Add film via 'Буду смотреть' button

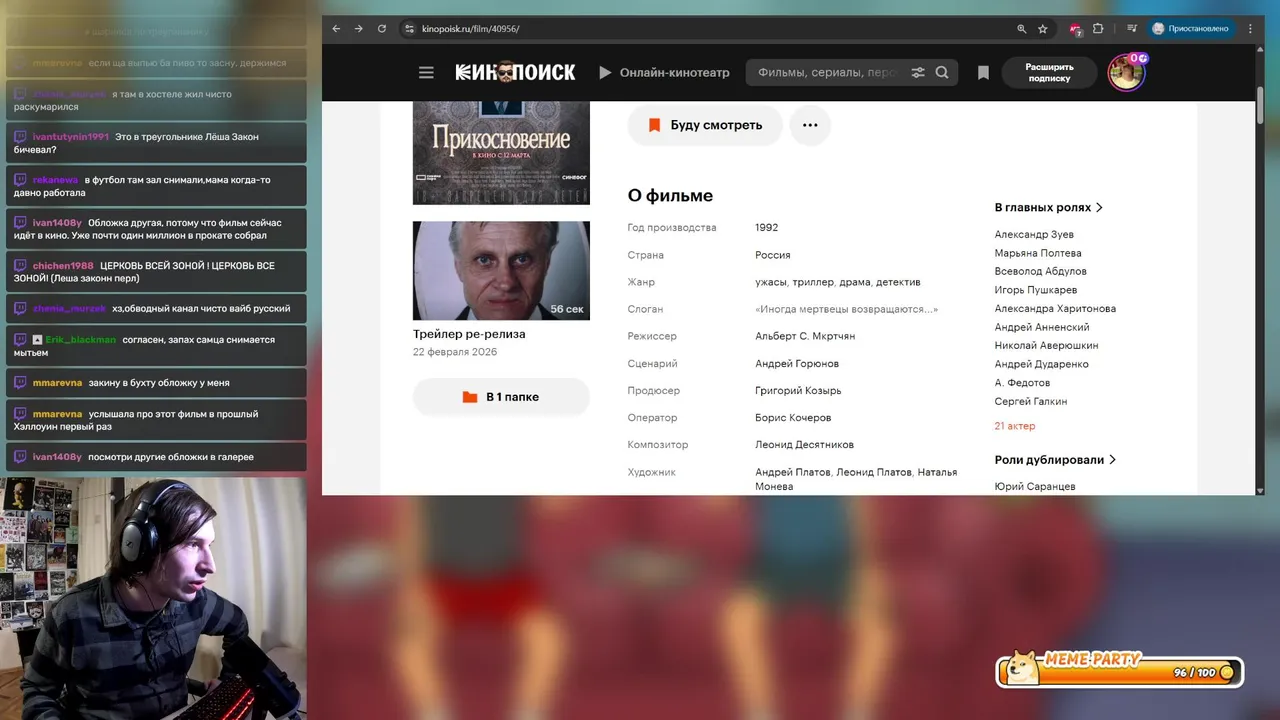[x=705, y=125]
